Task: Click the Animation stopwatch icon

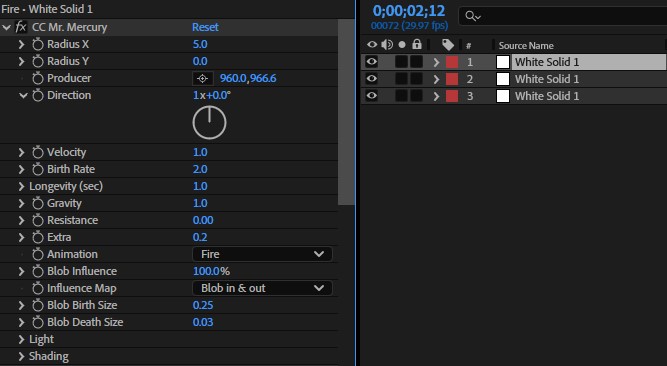Action: tap(38, 254)
